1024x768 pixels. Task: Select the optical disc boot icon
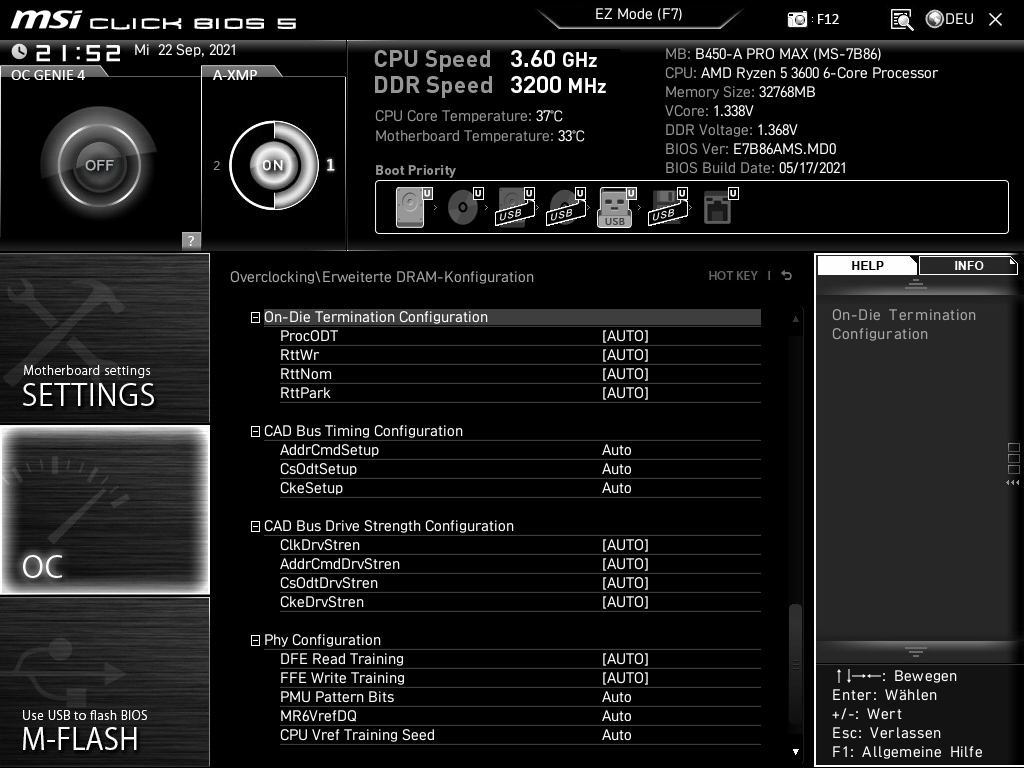[x=461, y=205]
